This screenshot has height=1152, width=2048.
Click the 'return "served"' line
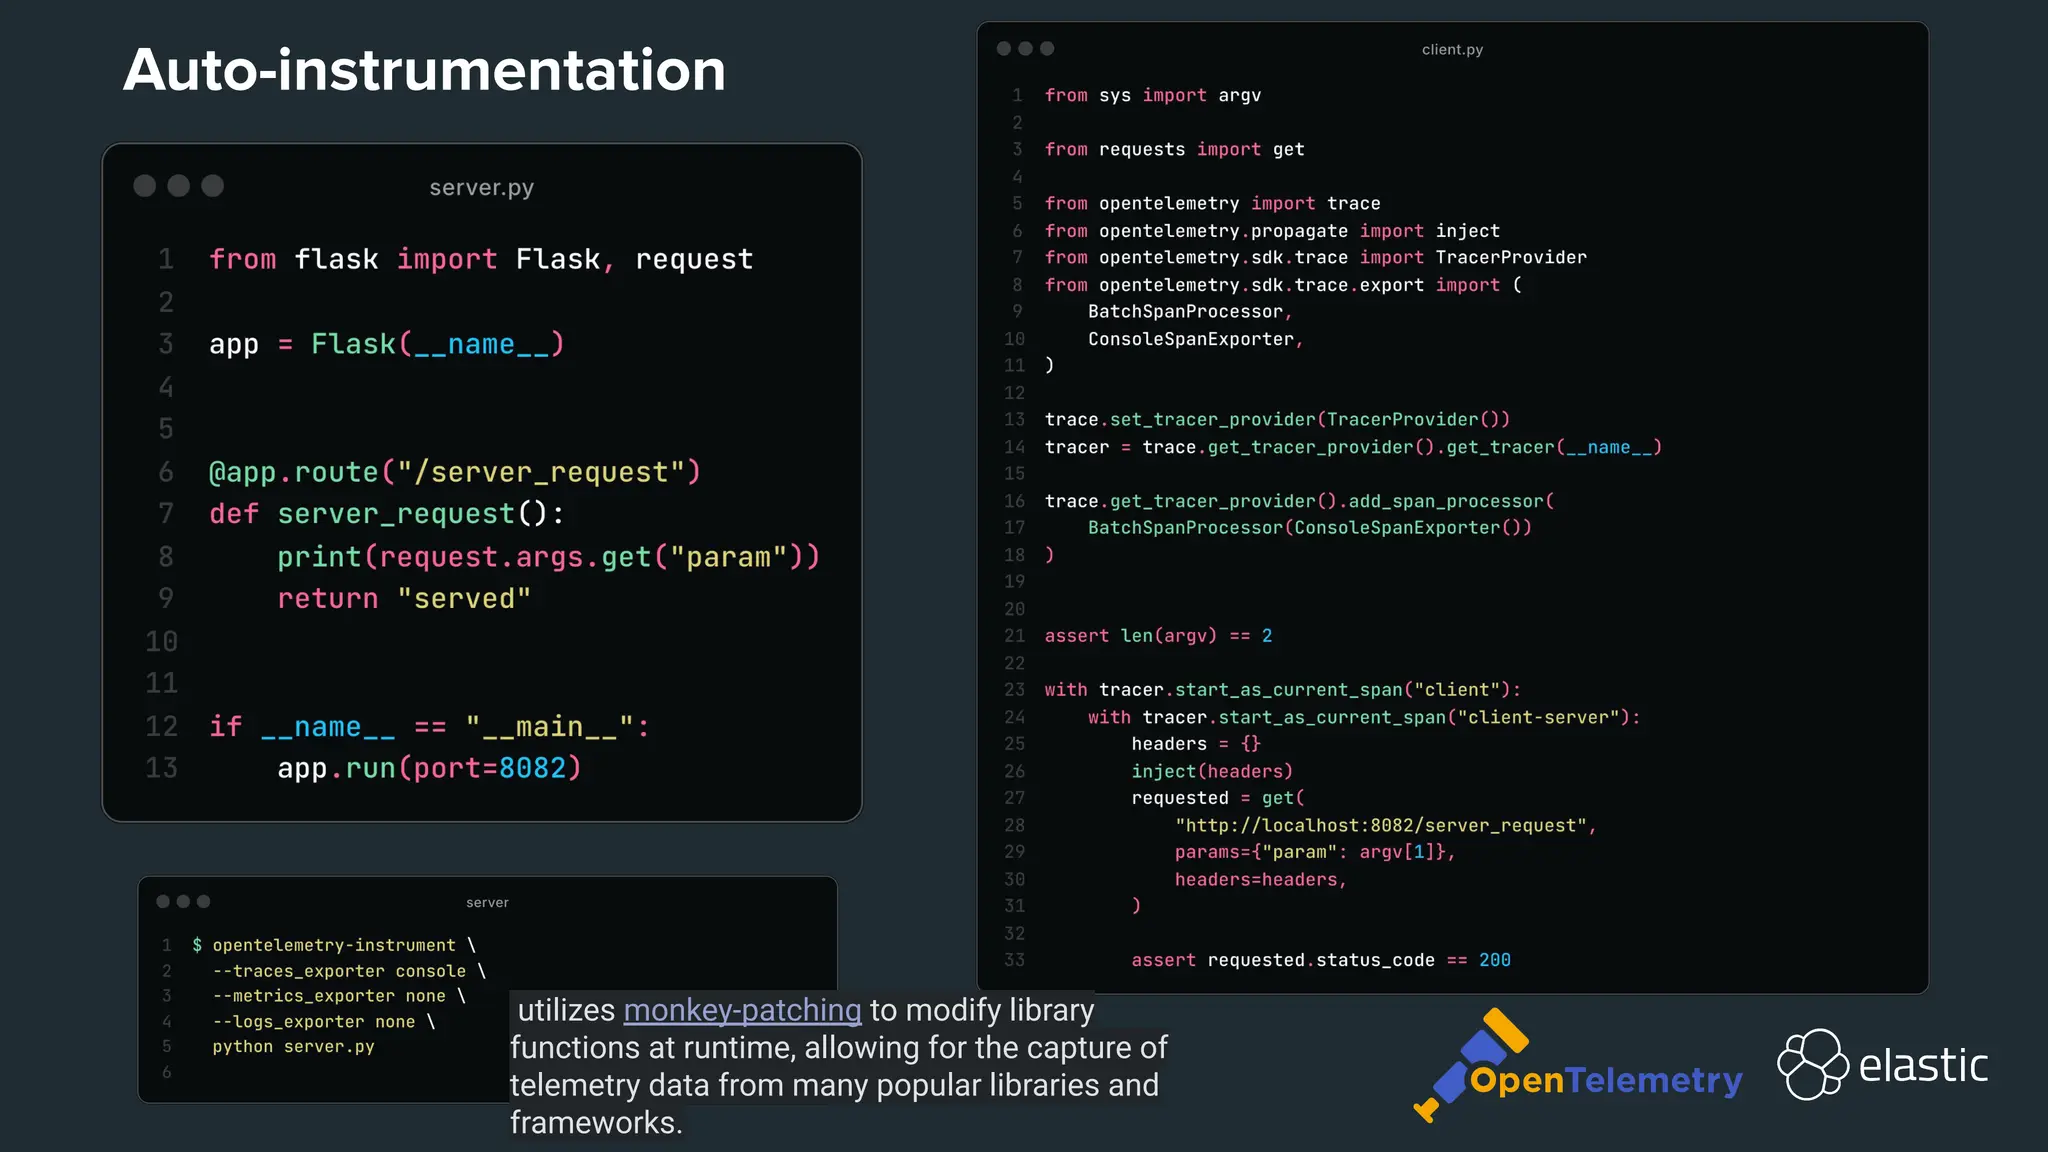[x=404, y=599]
